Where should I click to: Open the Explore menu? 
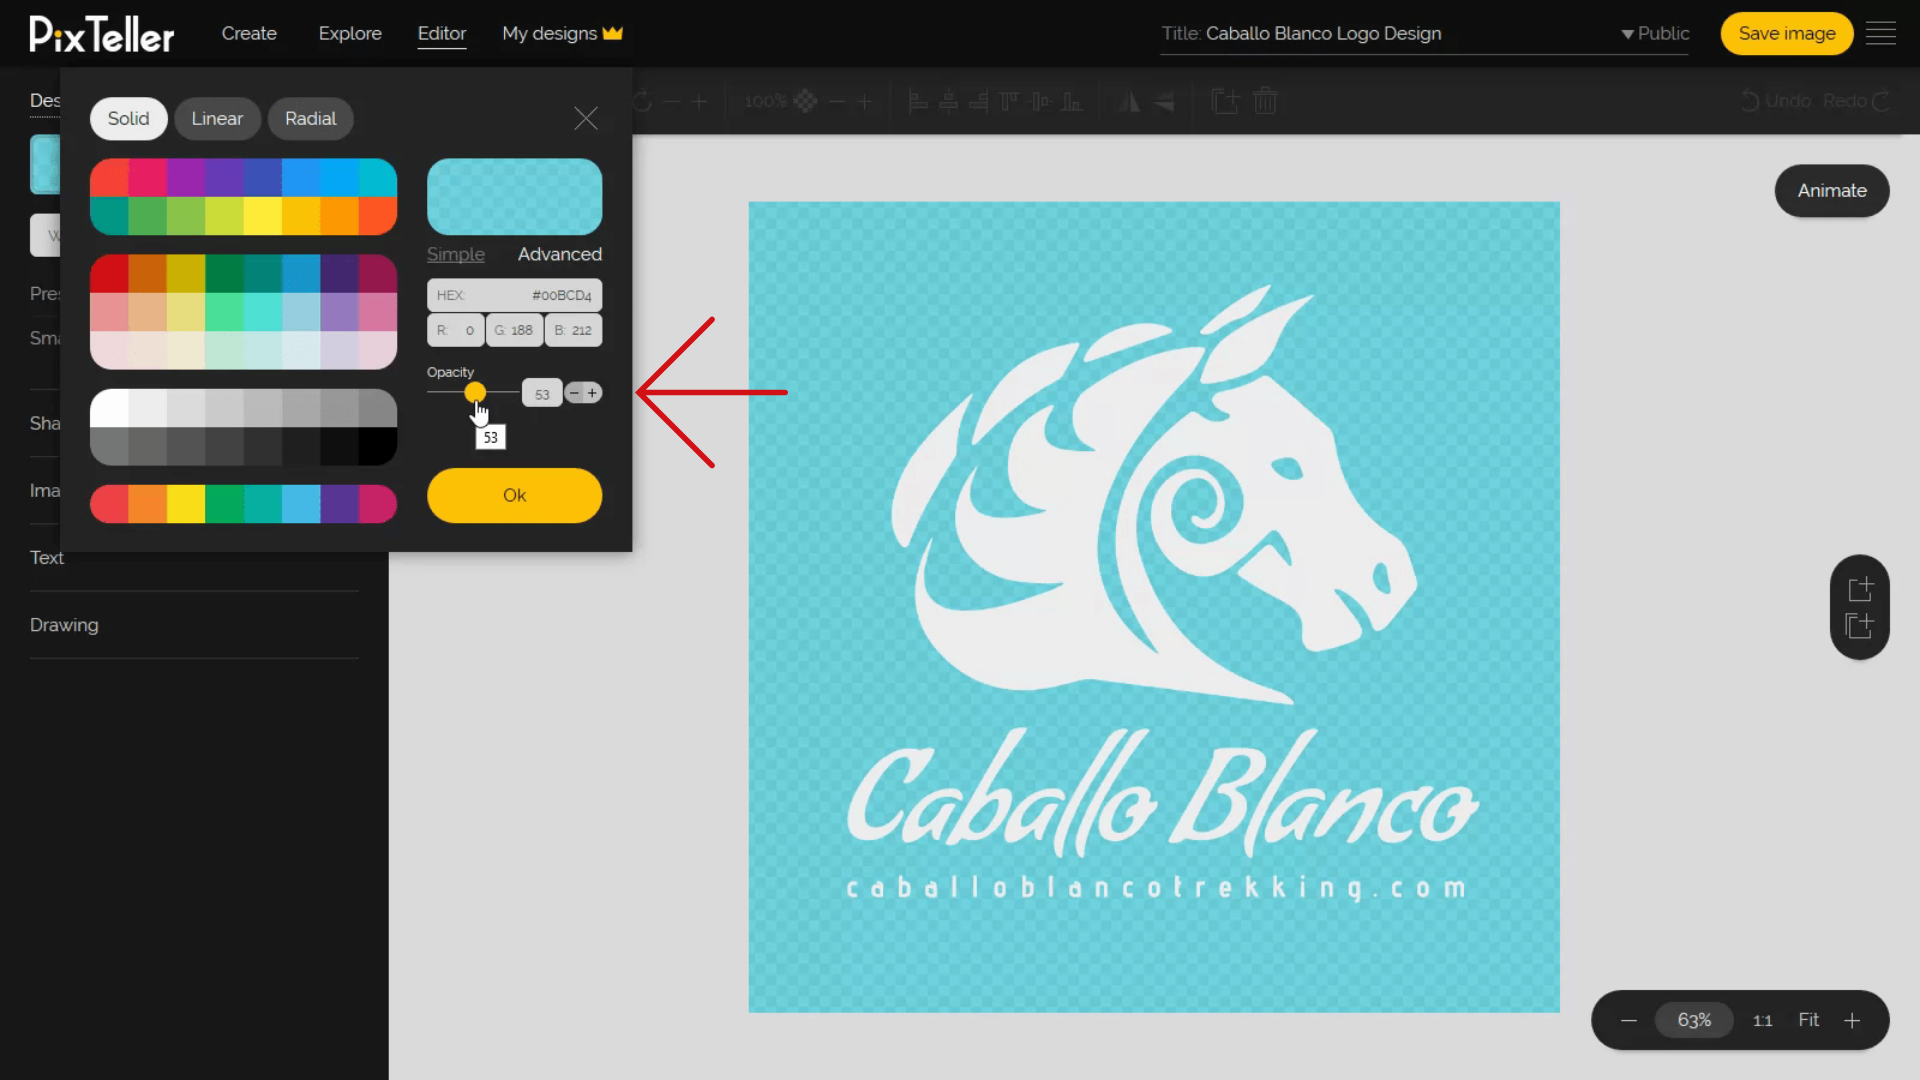(x=350, y=33)
